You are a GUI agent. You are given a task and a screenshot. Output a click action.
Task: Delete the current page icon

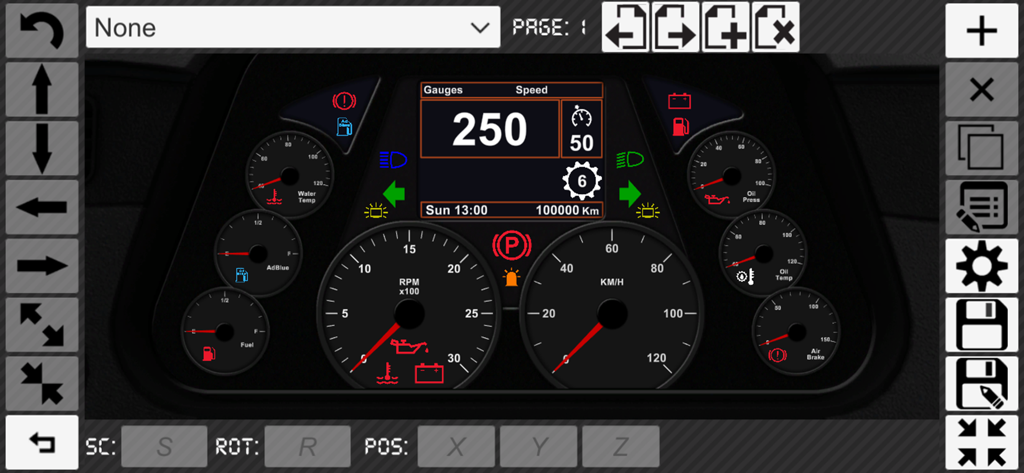tap(776, 27)
